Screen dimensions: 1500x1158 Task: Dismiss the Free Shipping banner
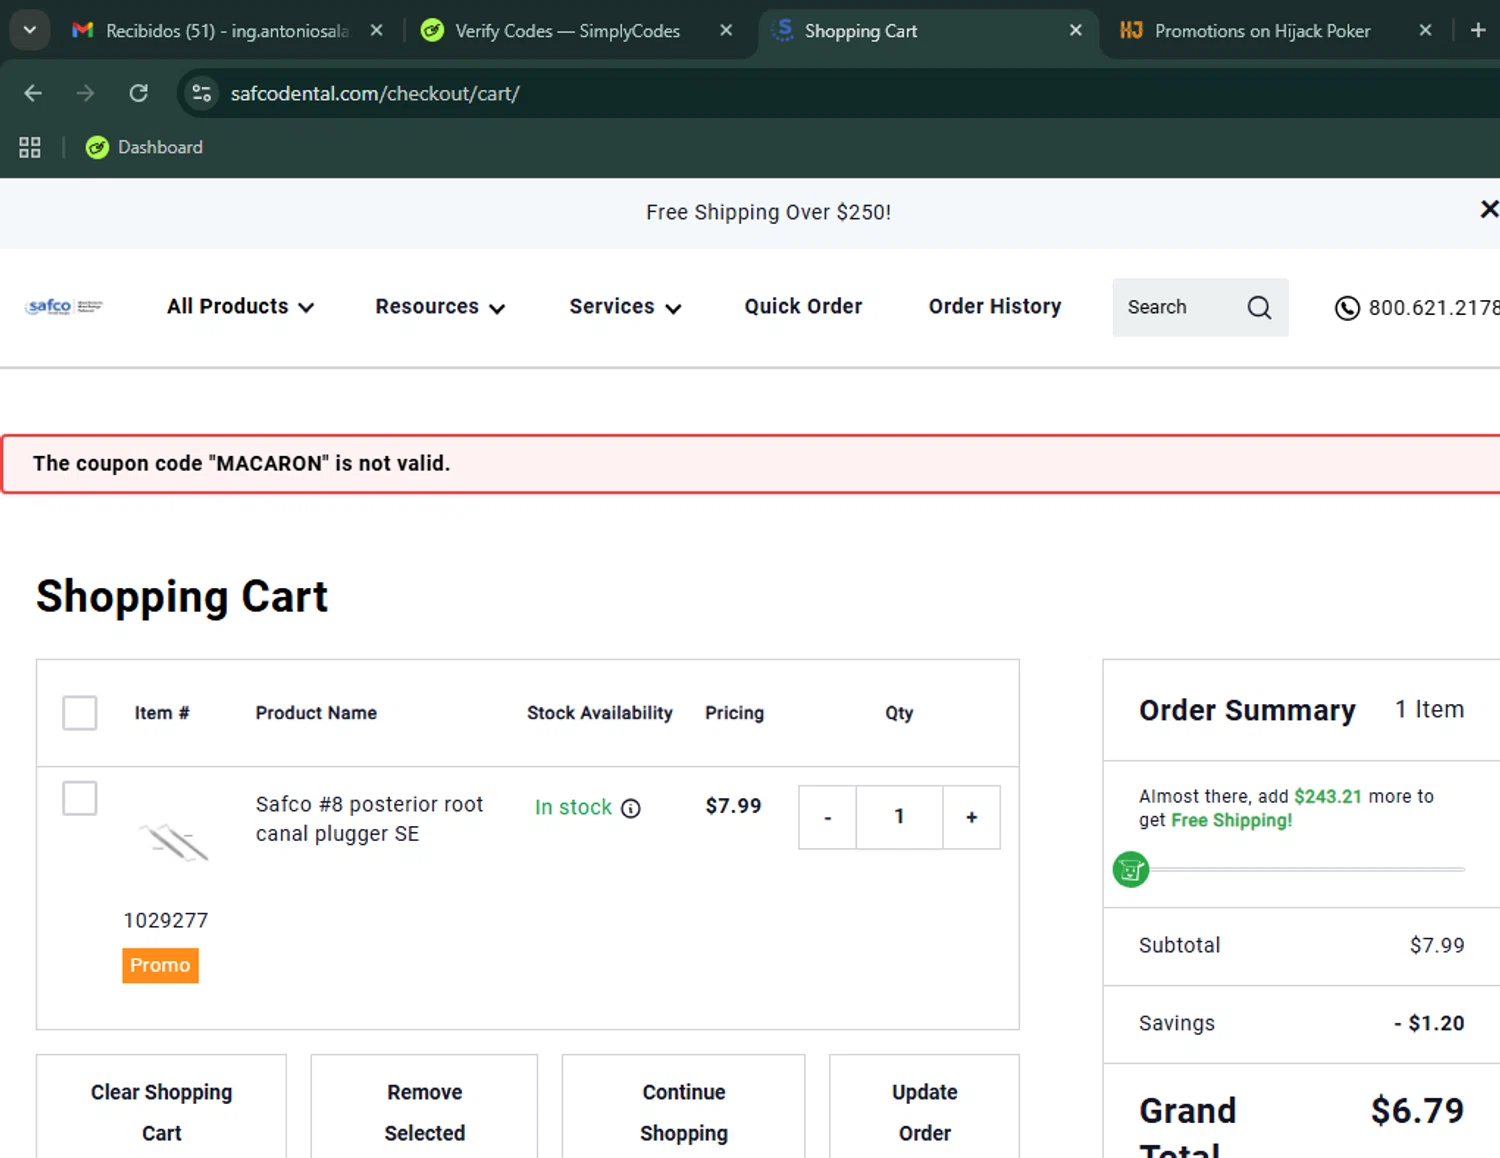click(x=1488, y=209)
